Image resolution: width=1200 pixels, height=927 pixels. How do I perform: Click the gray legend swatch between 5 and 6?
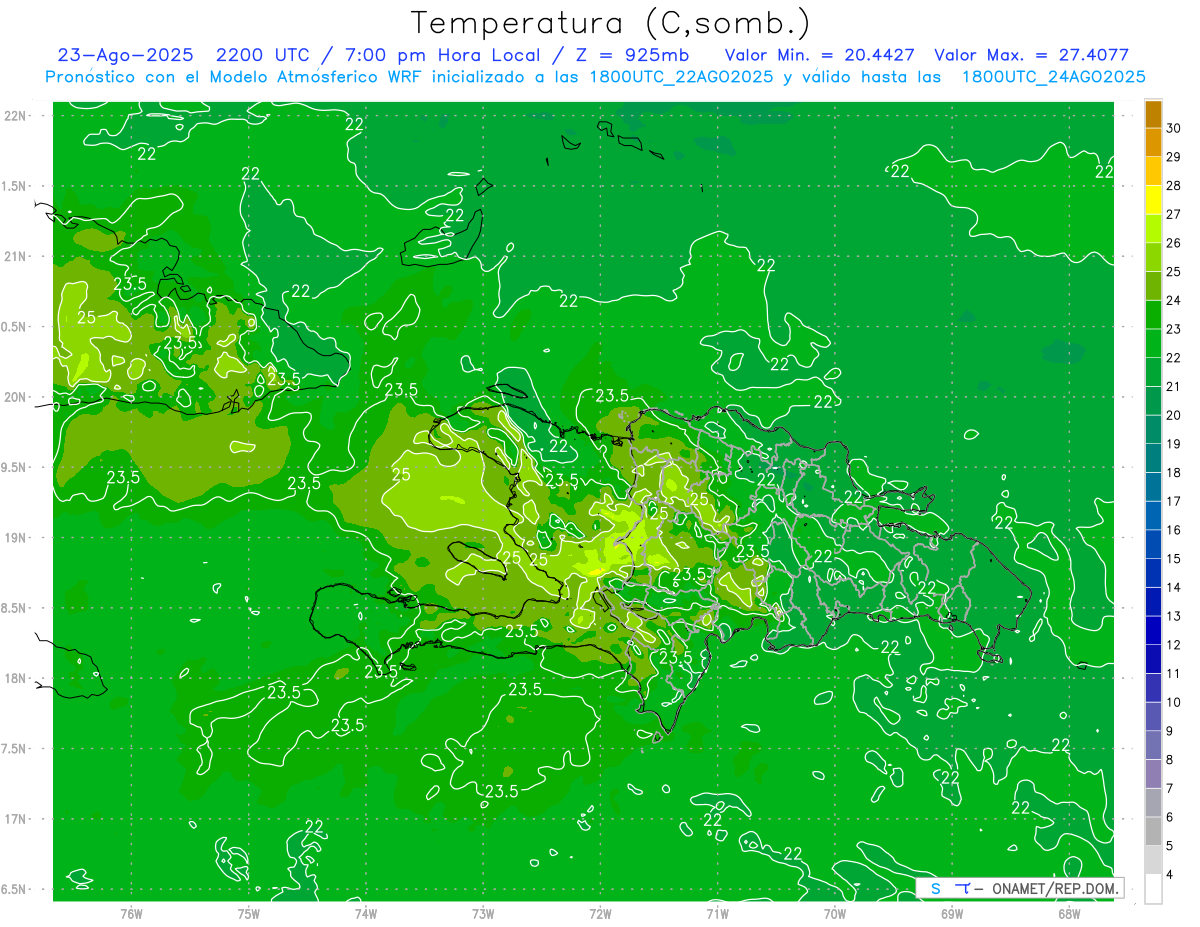[x=1153, y=831]
